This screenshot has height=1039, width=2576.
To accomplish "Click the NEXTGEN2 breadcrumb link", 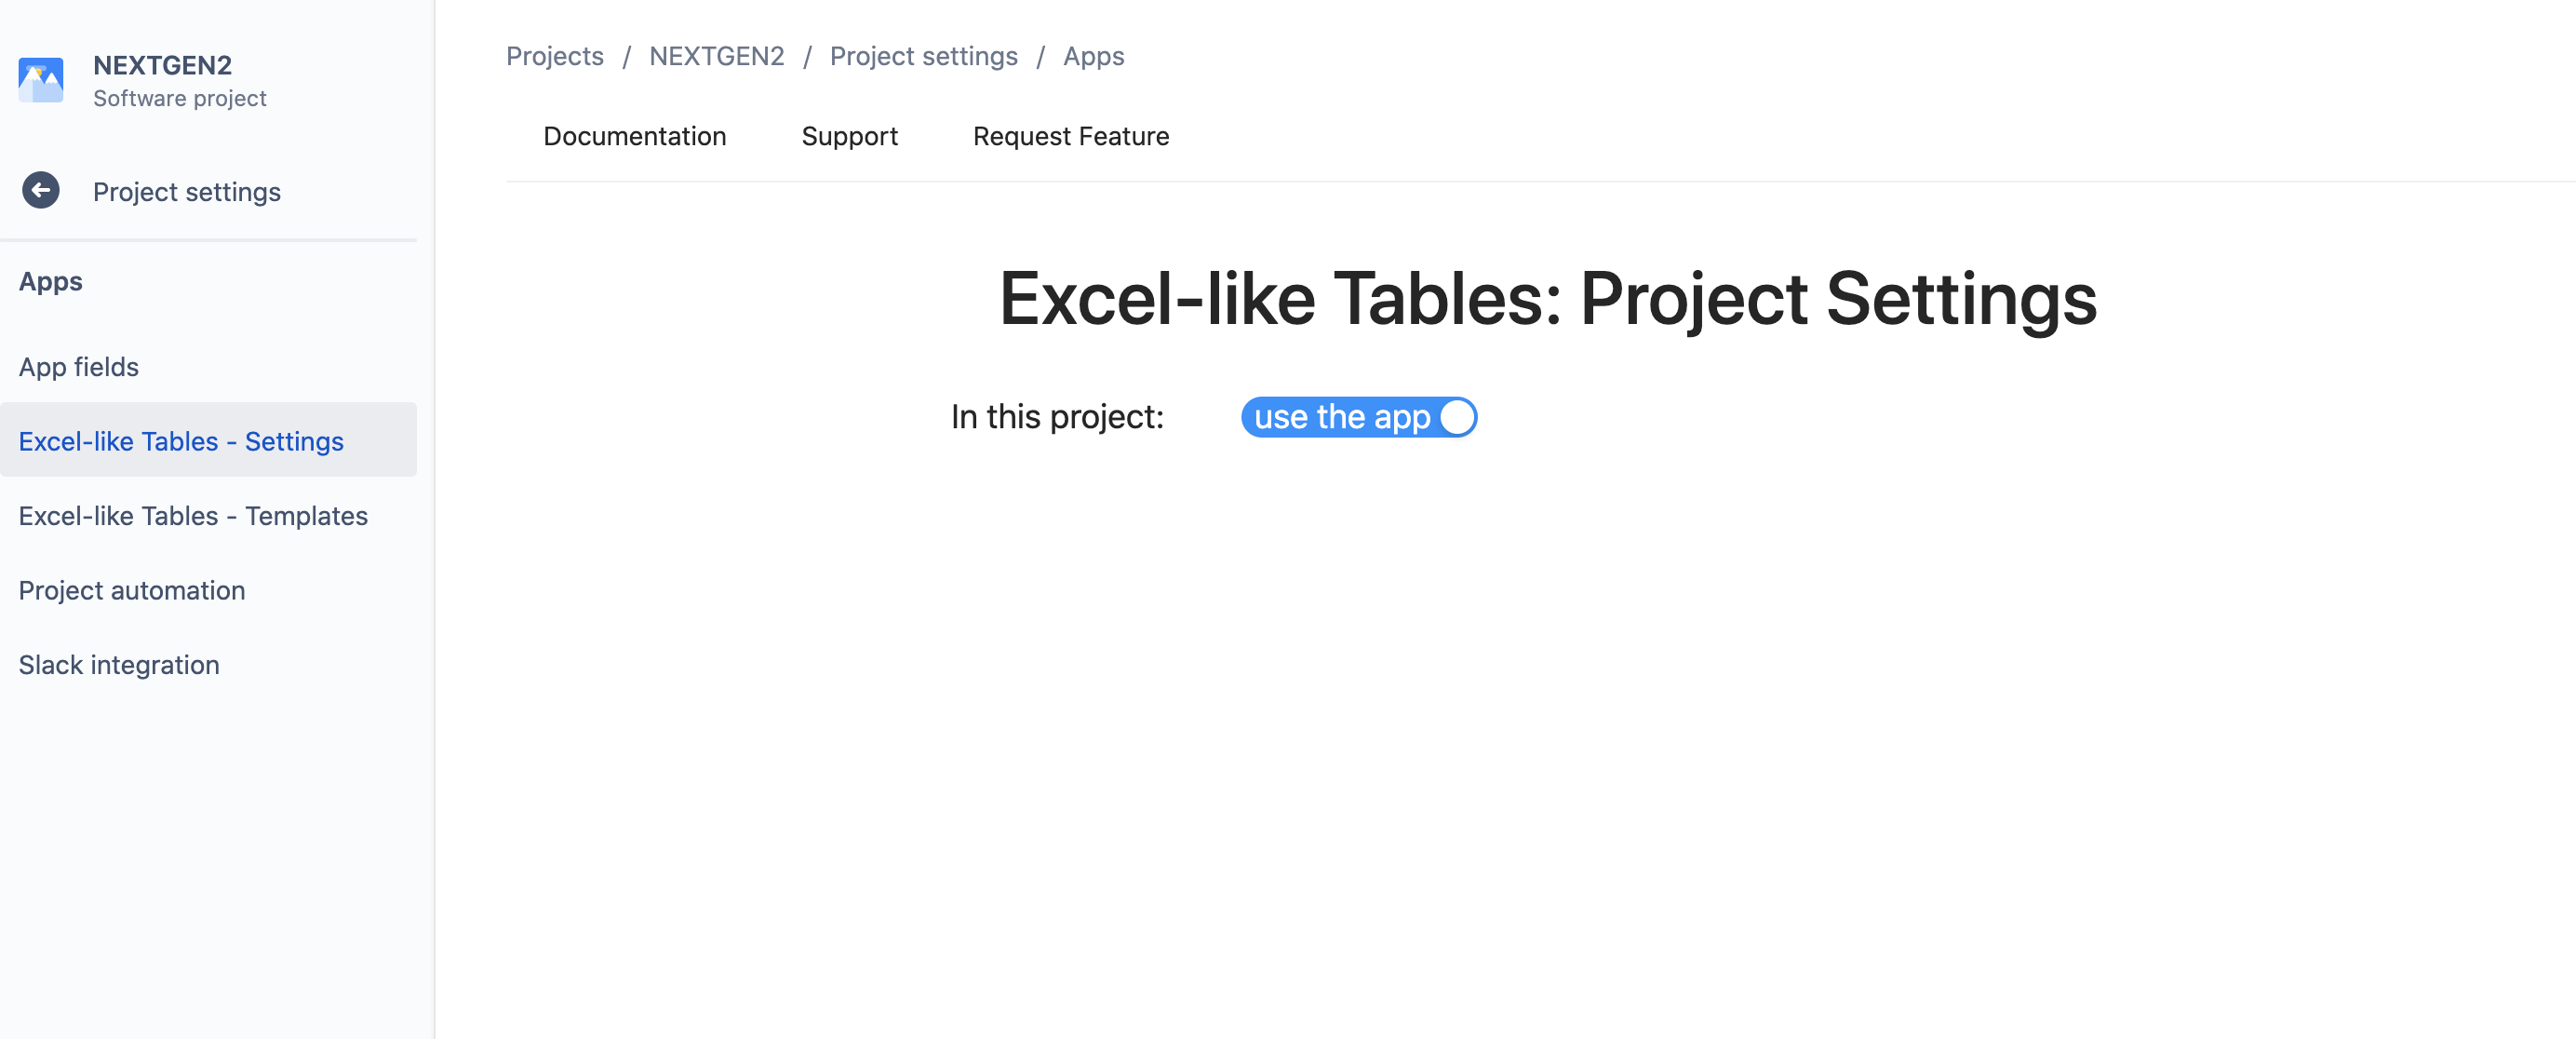I will (716, 56).
